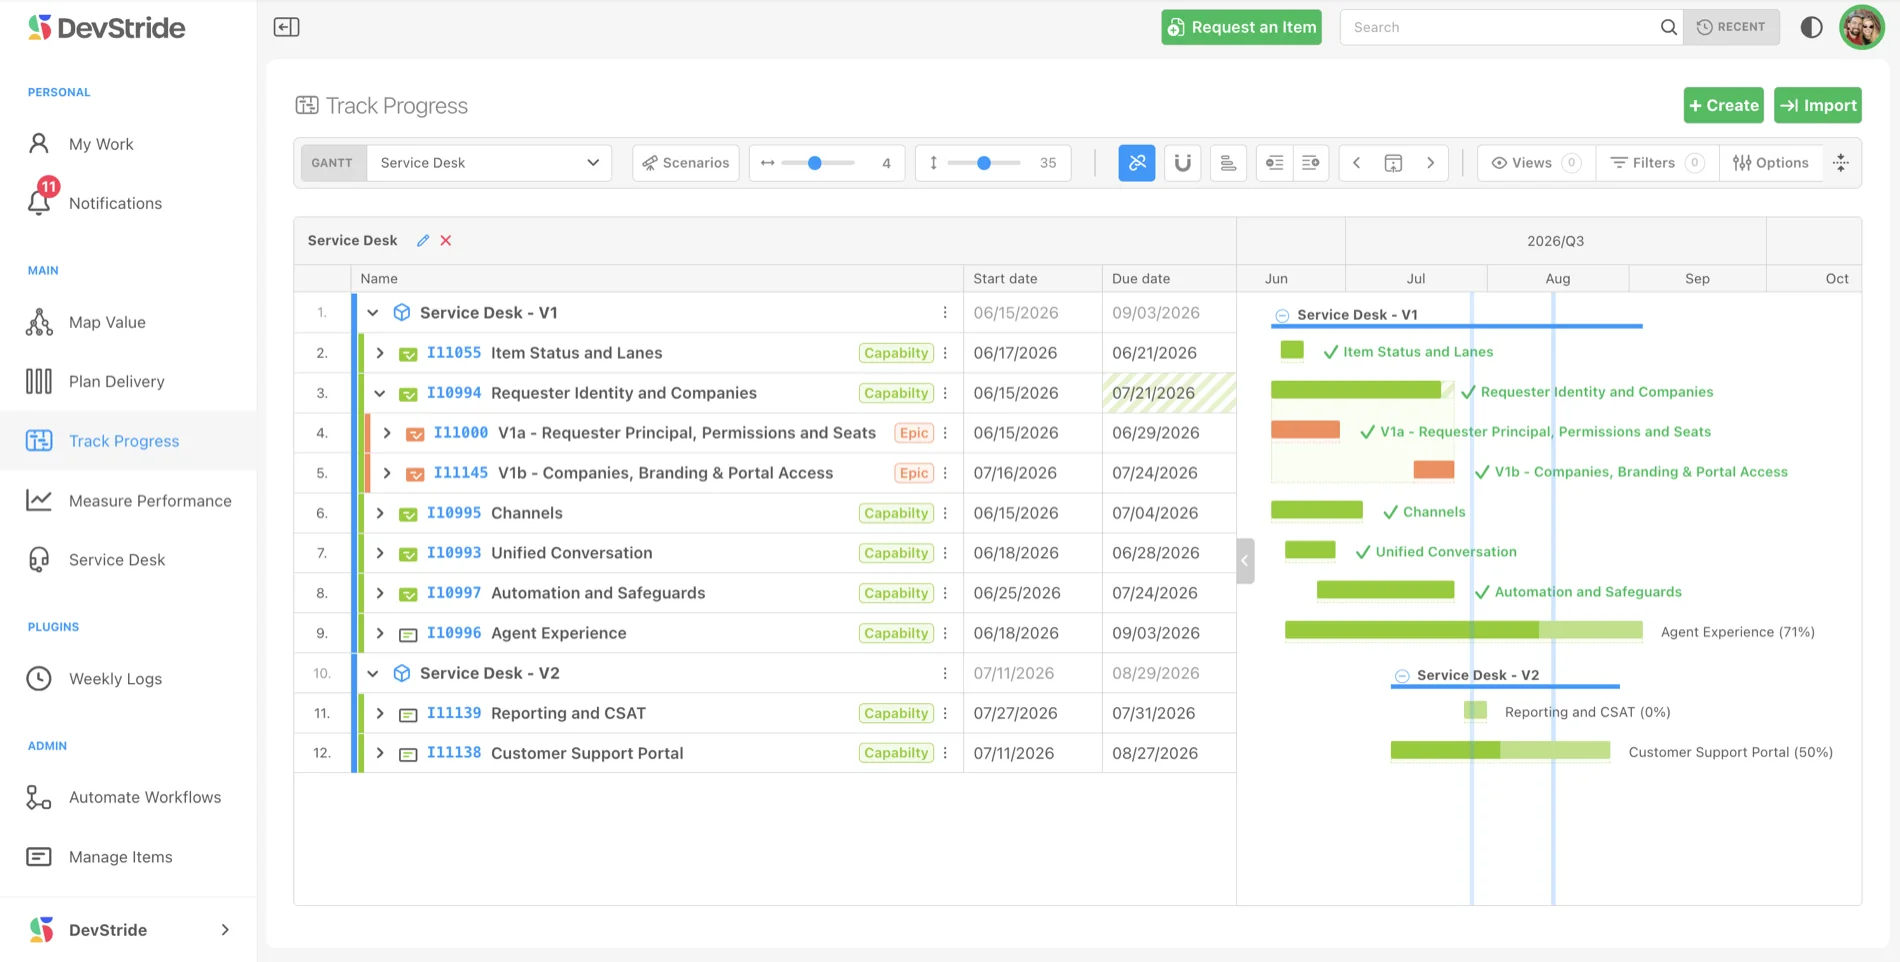This screenshot has width=1900, height=962.
Task: Collapse Service Desk - V2 gantt group
Action: pyautogui.click(x=1402, y=676)
